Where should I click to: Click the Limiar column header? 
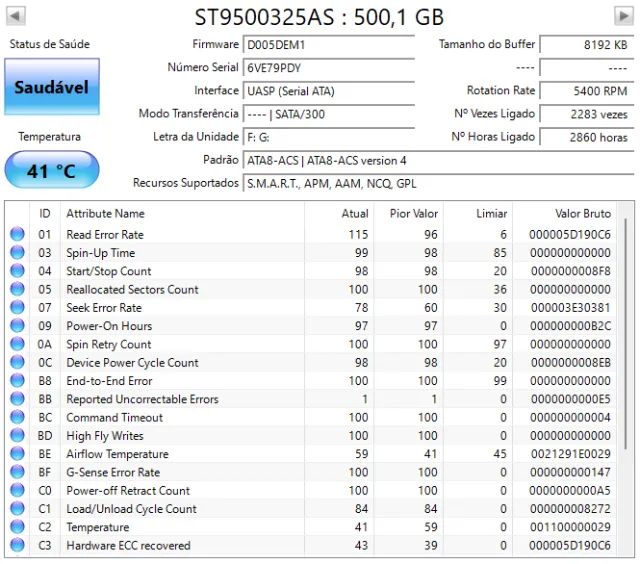click(478, 213)
